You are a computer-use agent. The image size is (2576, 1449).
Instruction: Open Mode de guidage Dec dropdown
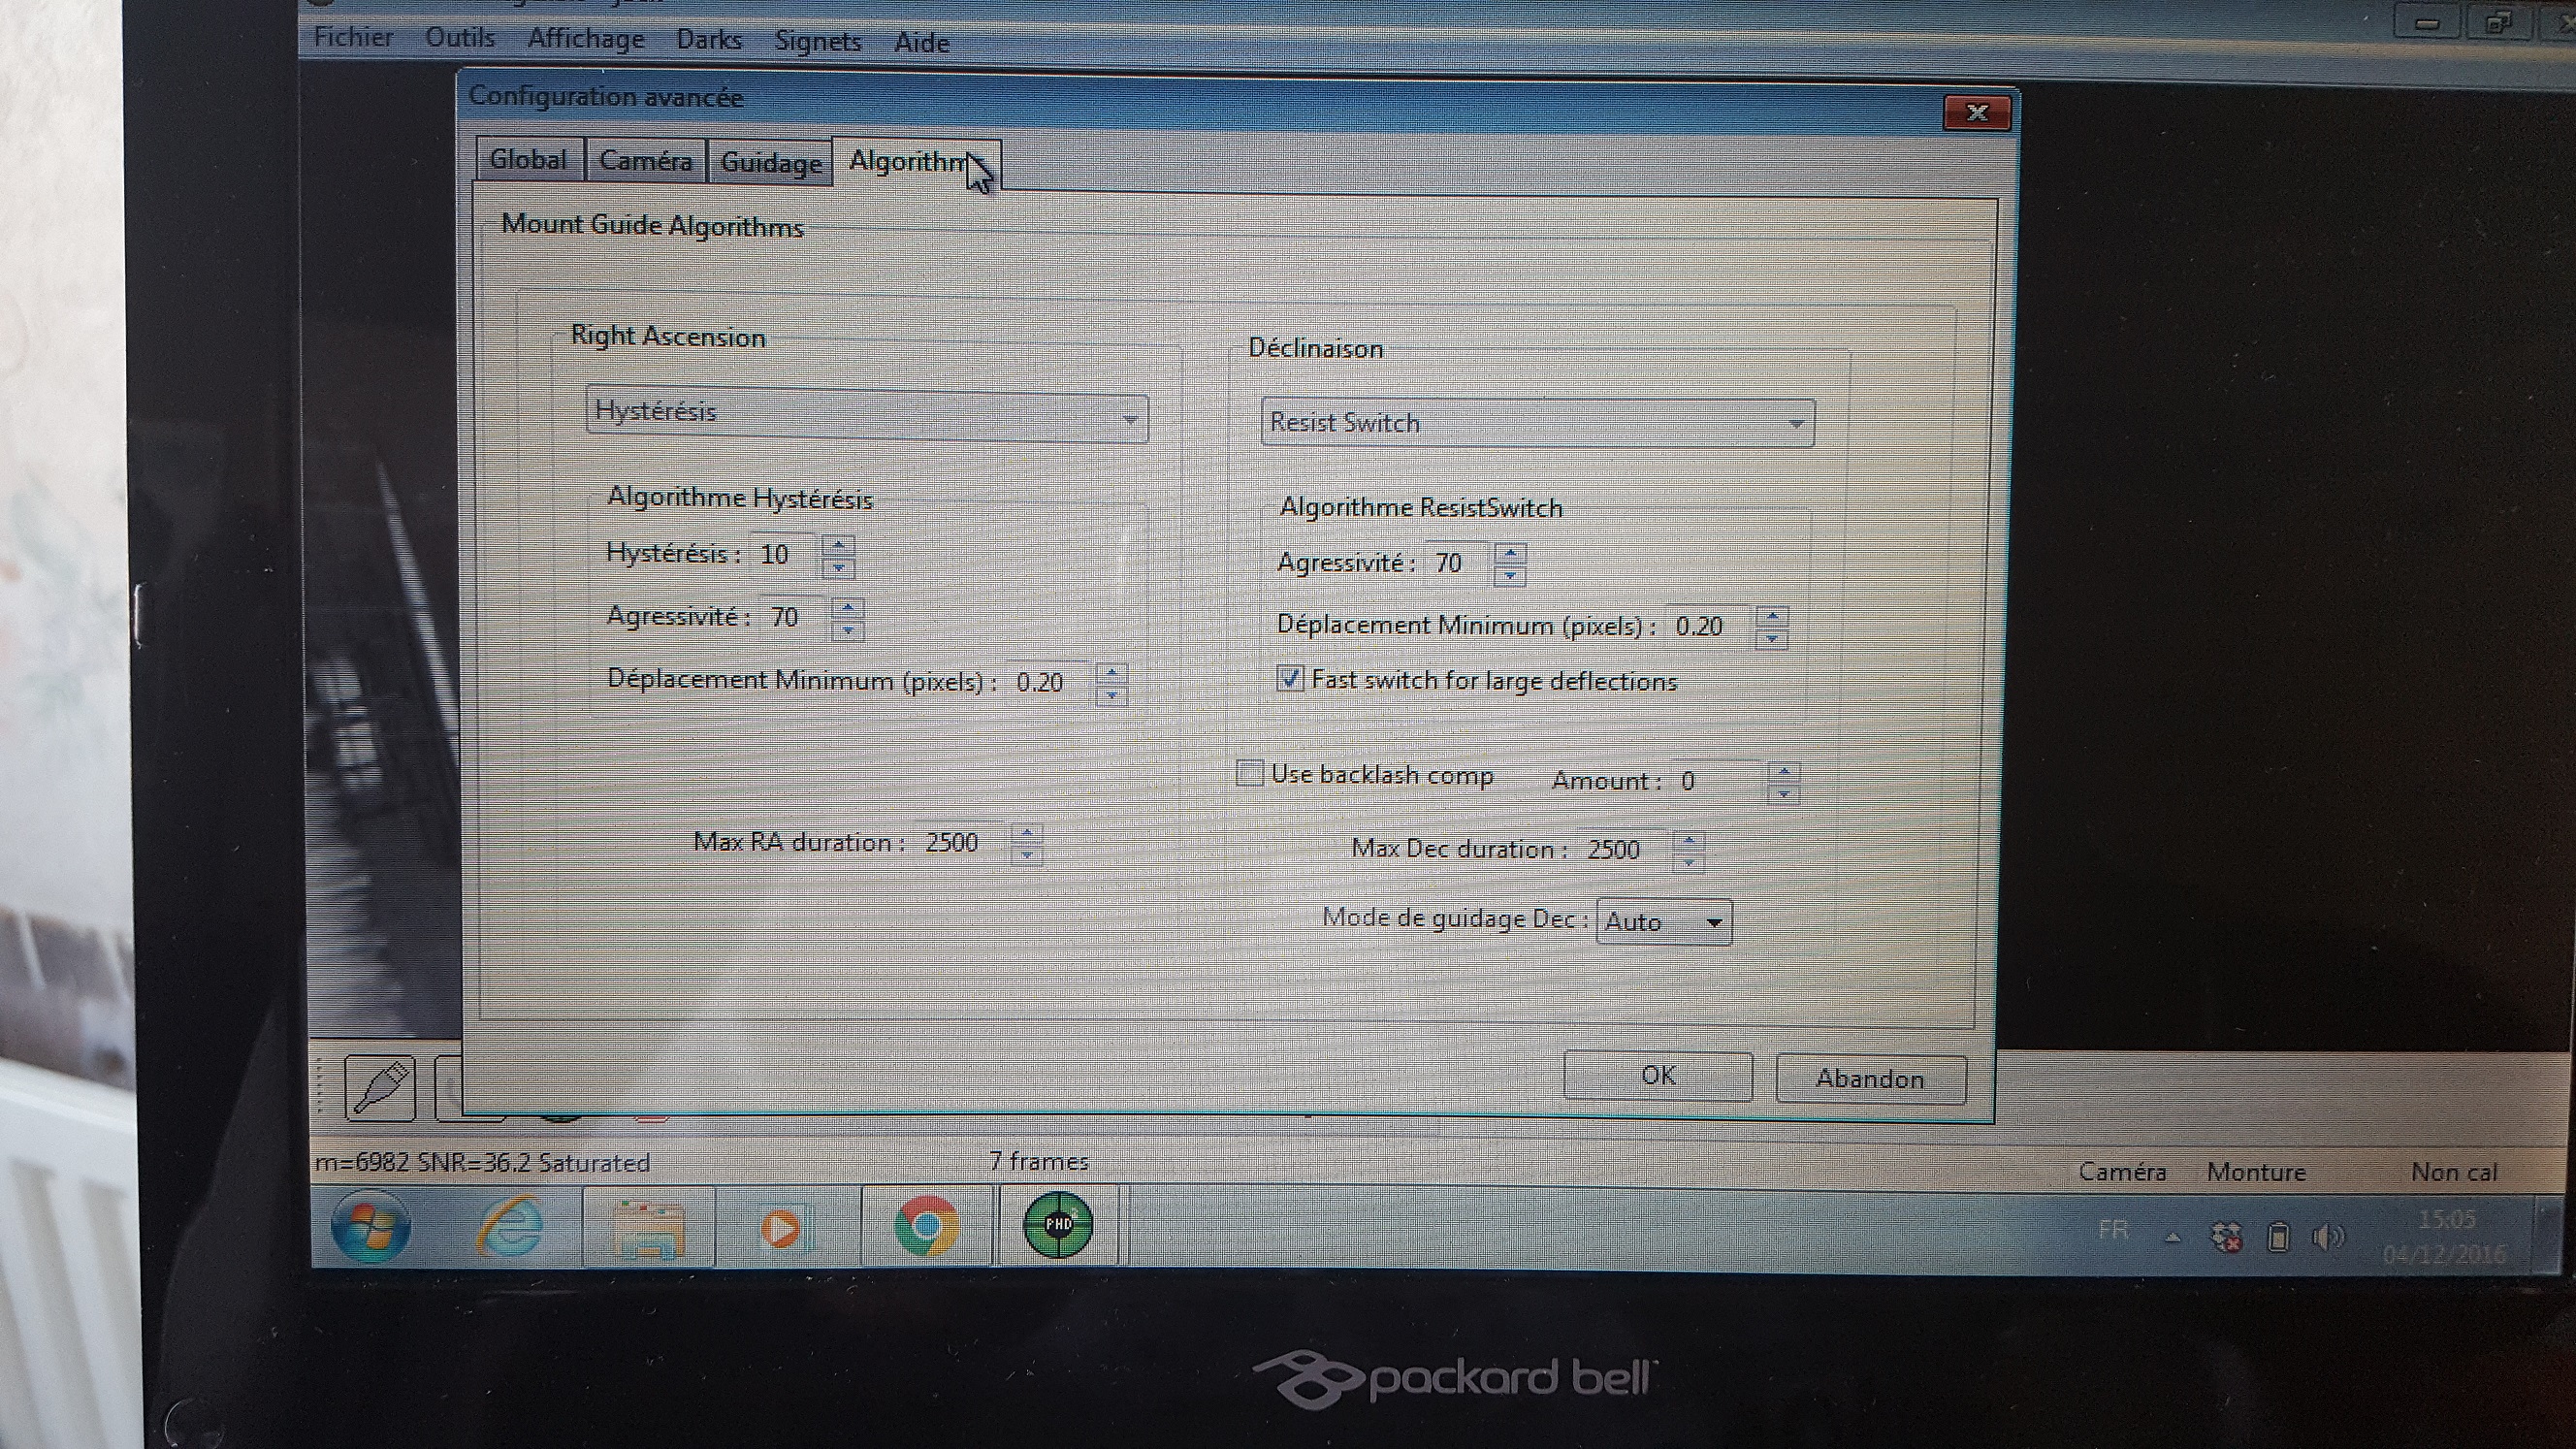point(1713,922)
